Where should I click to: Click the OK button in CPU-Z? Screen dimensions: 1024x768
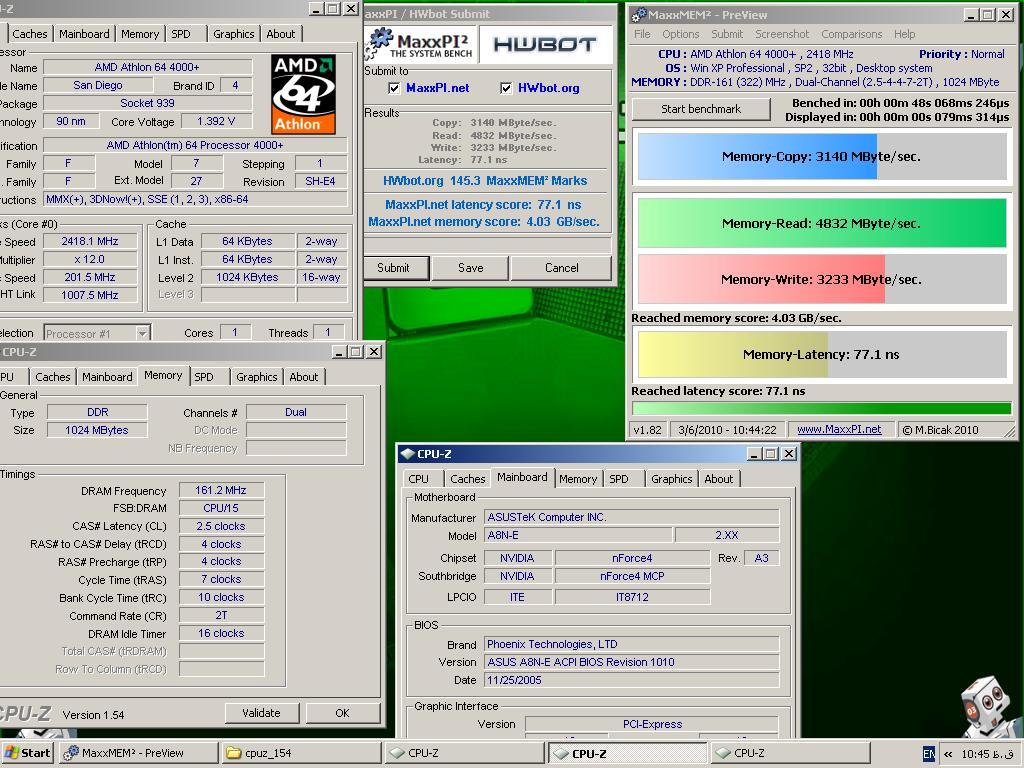[x=342, y=713]
